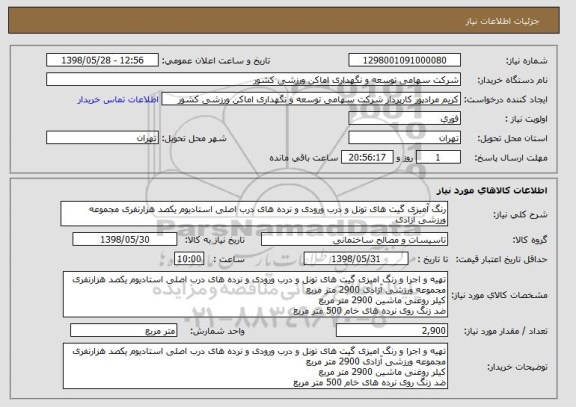Click the price validity date 1398/05/31
Screen dimensions: 576x407
point(356,259)
